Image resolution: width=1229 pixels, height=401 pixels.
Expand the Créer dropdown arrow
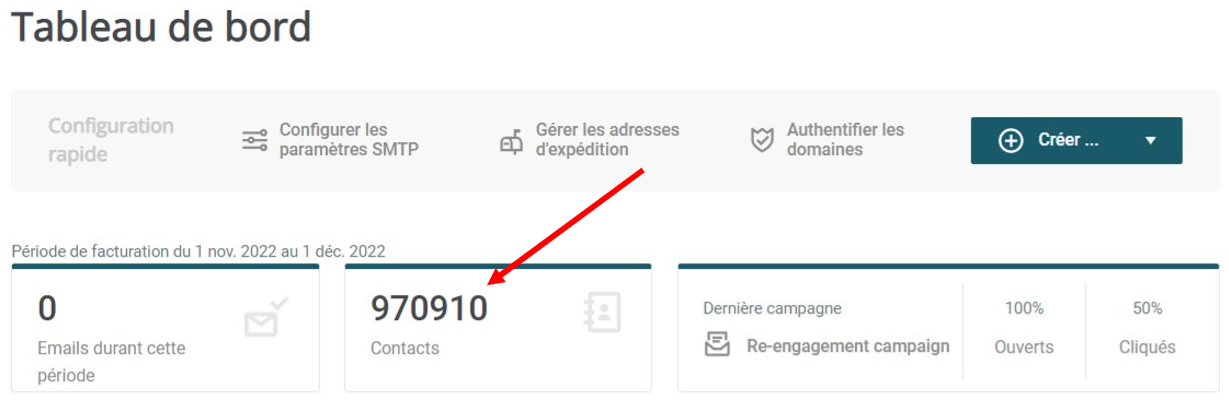click(x=1150, y=141)
